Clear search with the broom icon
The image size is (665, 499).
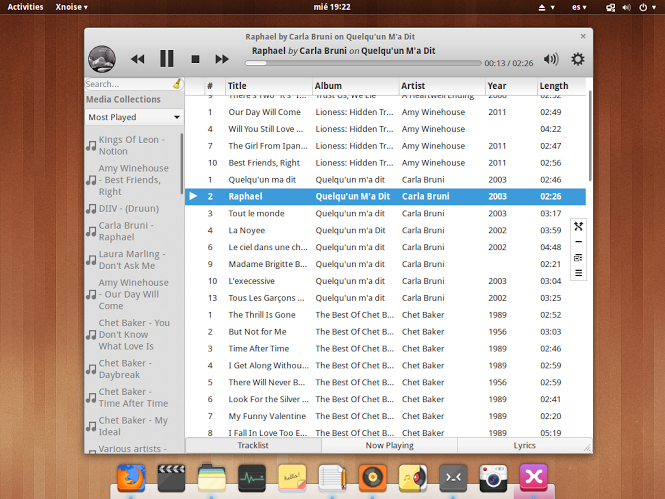[177, 84]
